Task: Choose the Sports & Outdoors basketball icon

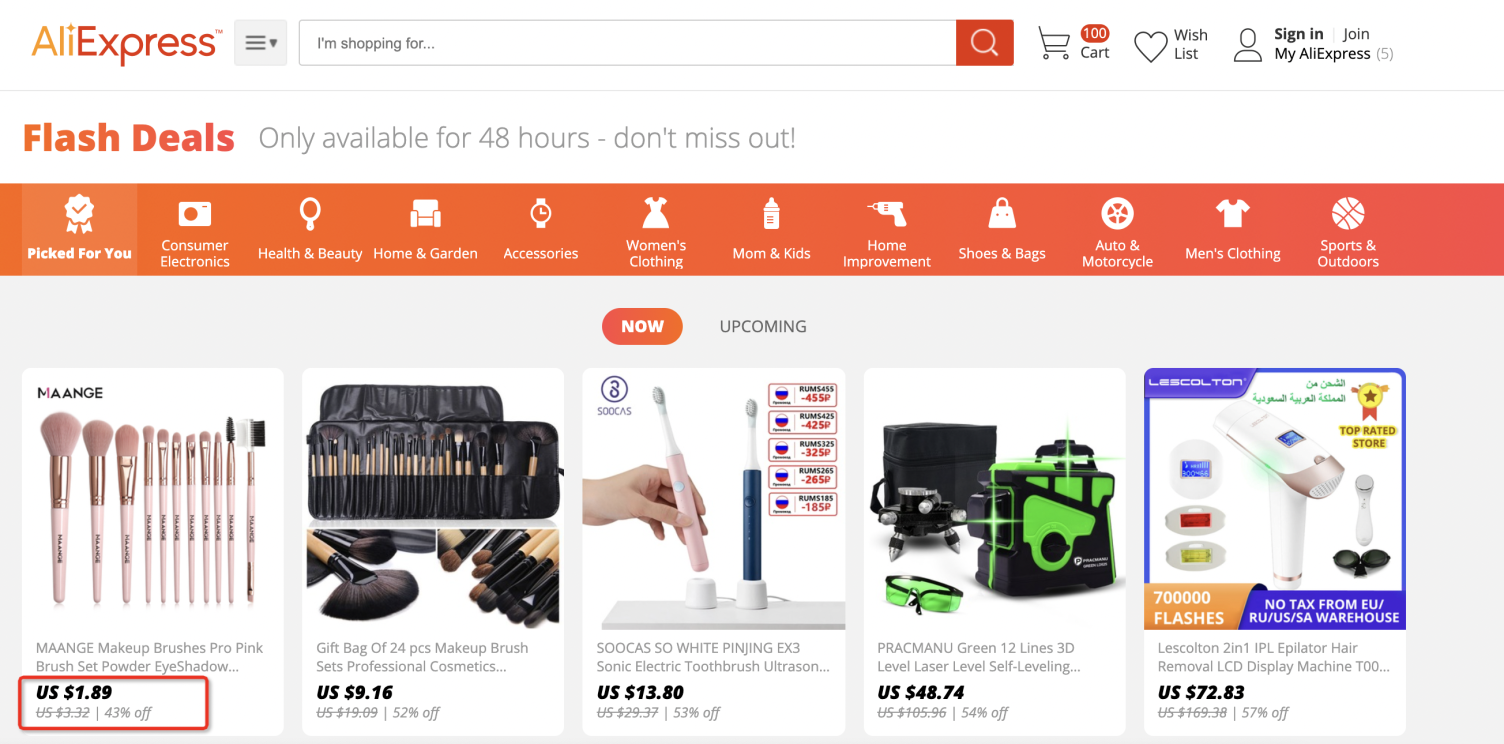Action: tap(1348, 212)
